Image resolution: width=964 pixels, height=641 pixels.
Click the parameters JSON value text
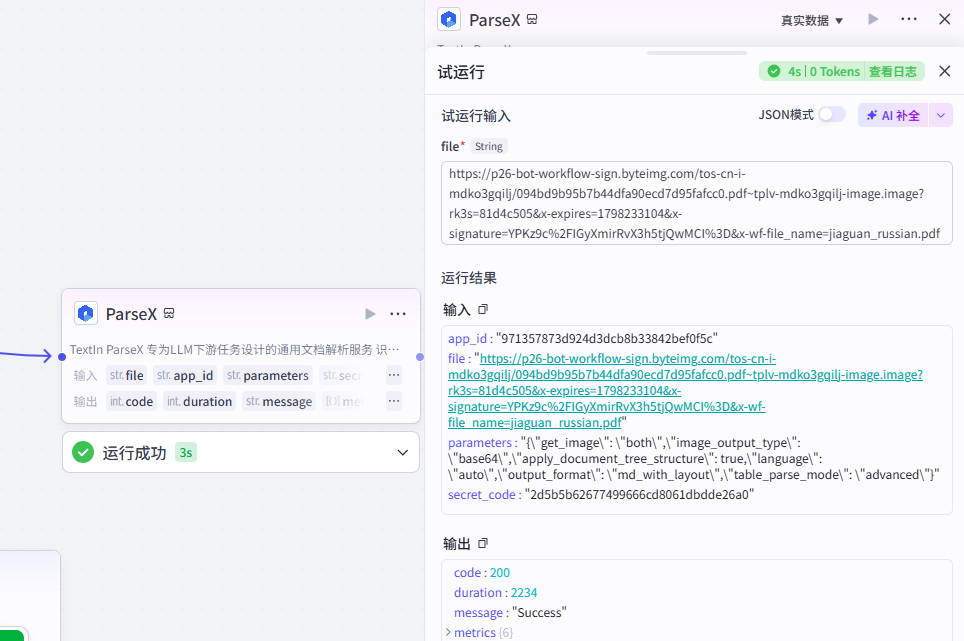(x=693, y=458)
